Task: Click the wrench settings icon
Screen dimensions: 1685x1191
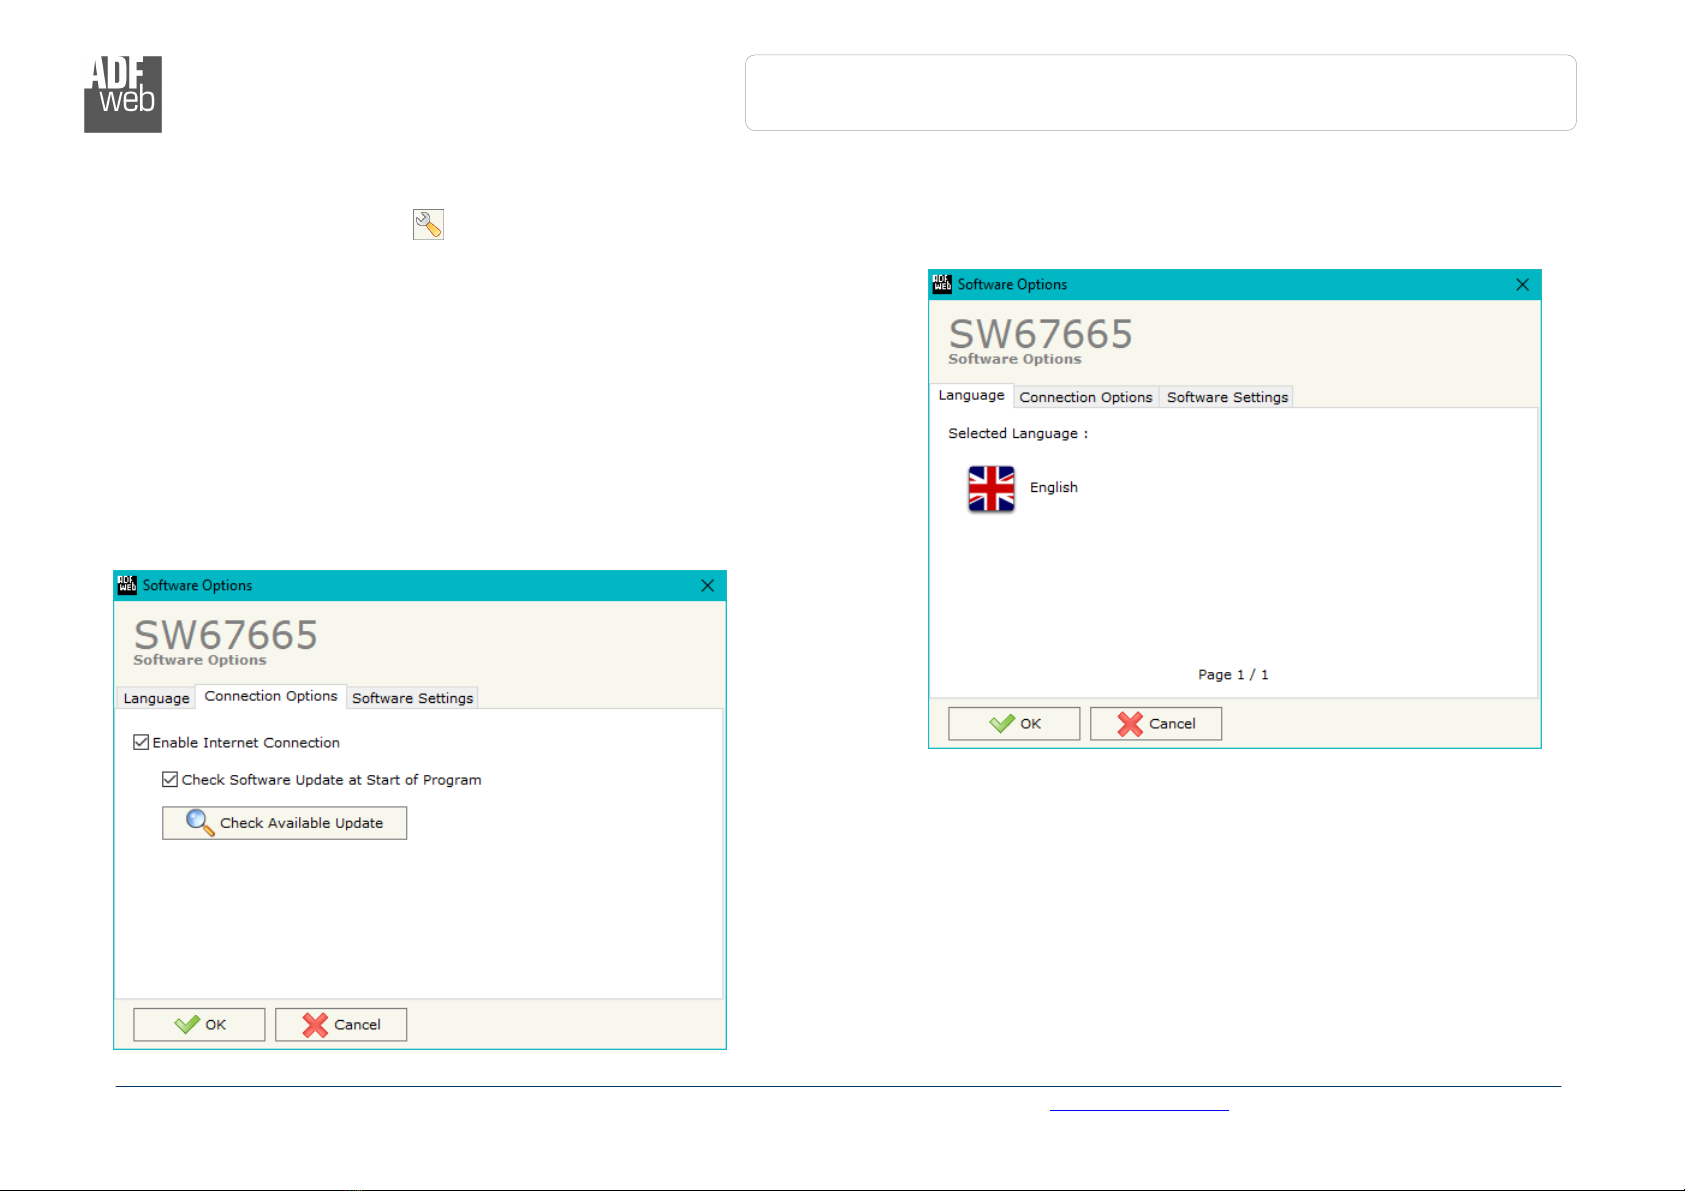Action: point(428,224)
